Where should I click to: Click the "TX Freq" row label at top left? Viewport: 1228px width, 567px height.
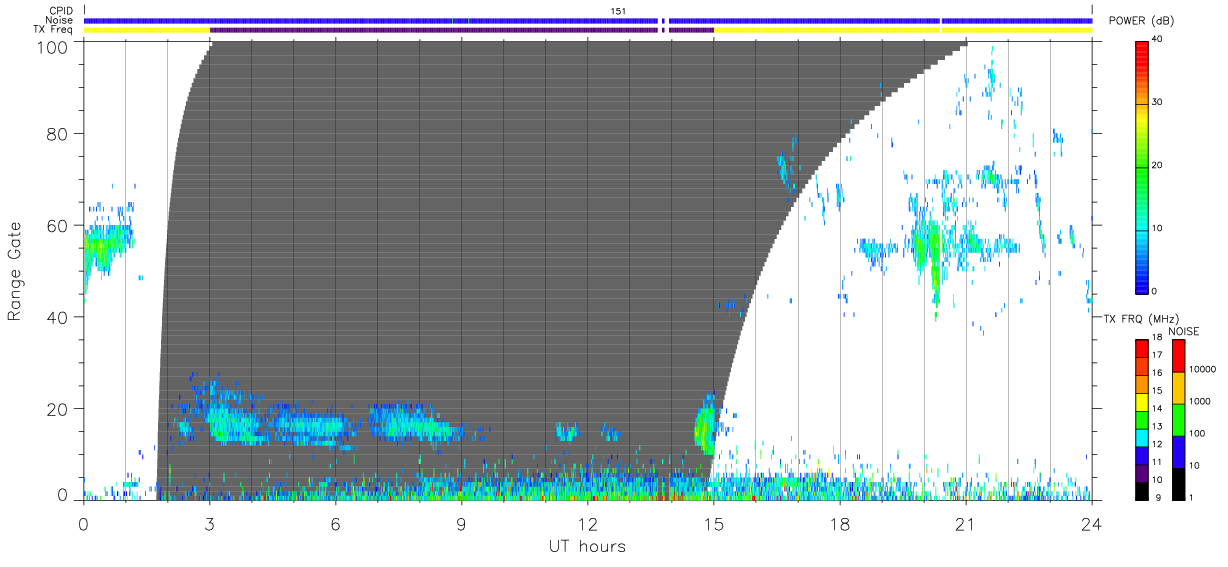pyautogui.click(x=54, y=30)
